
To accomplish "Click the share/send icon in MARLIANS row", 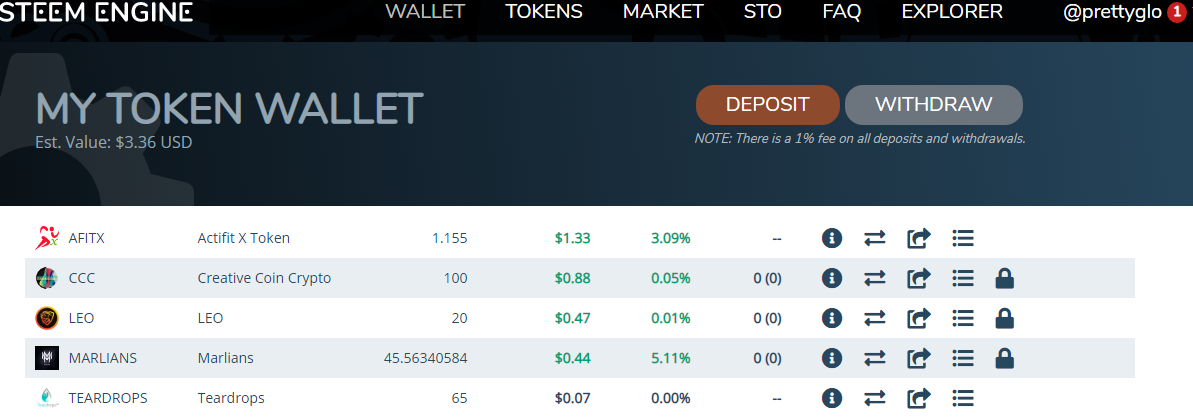I will point(919,358).
